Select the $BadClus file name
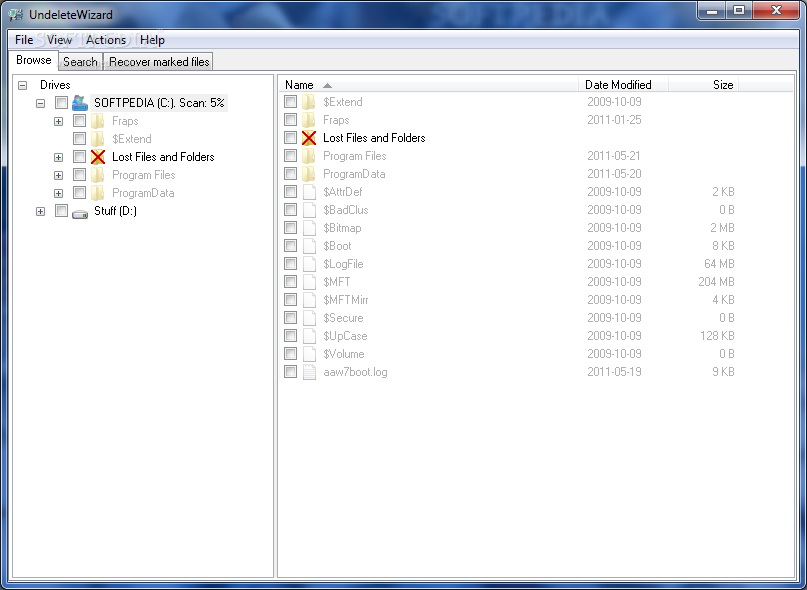Viewport: 807px width, 590px height. tap(346, 210)
